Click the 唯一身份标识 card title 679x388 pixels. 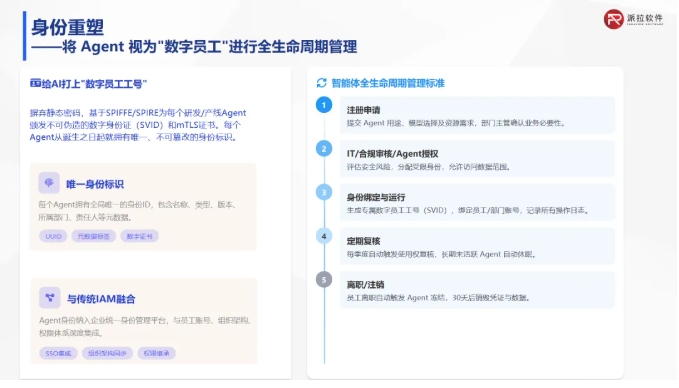click(x=95, y=184)
